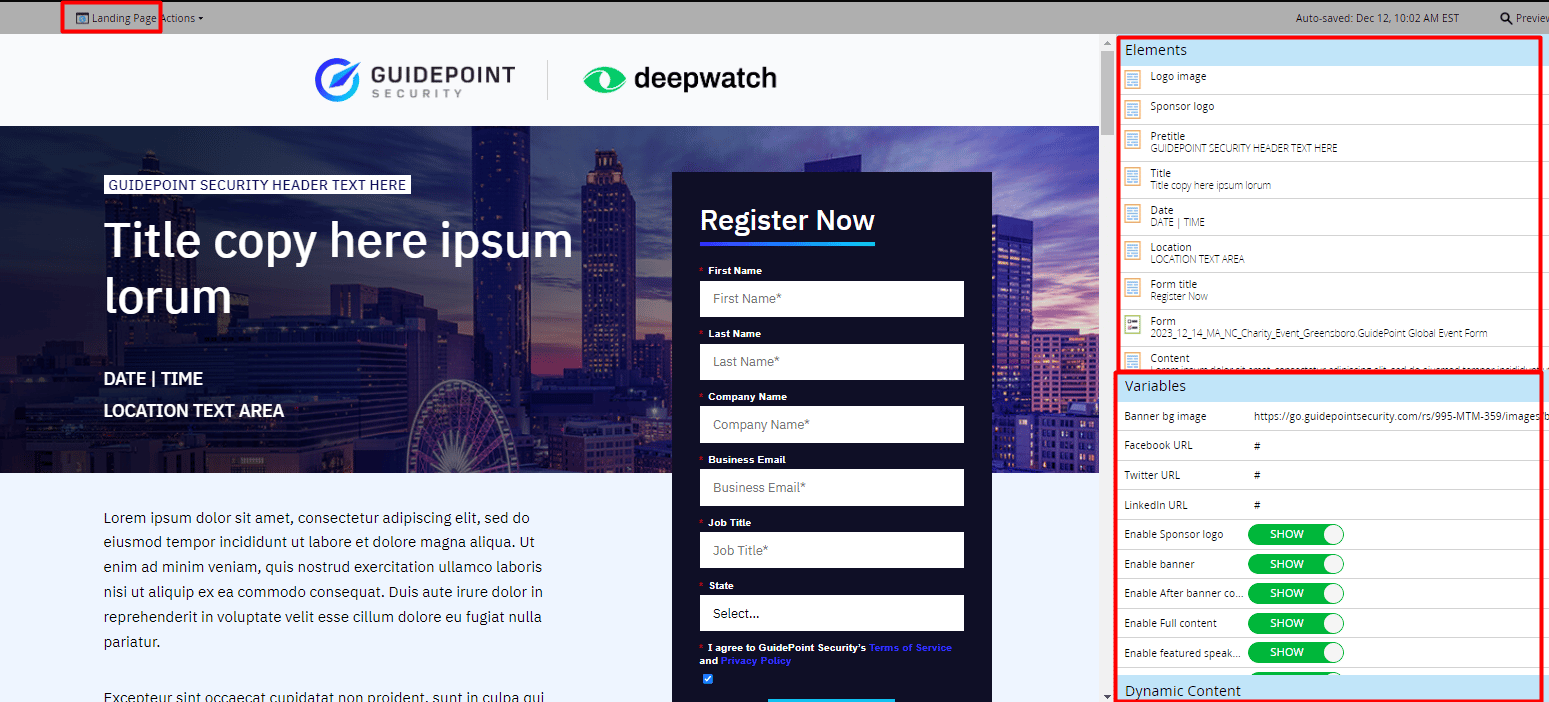Screen dimensions: 1549x702
Task: Edit the Twitter URL variable value
Action: point(1257,475)
